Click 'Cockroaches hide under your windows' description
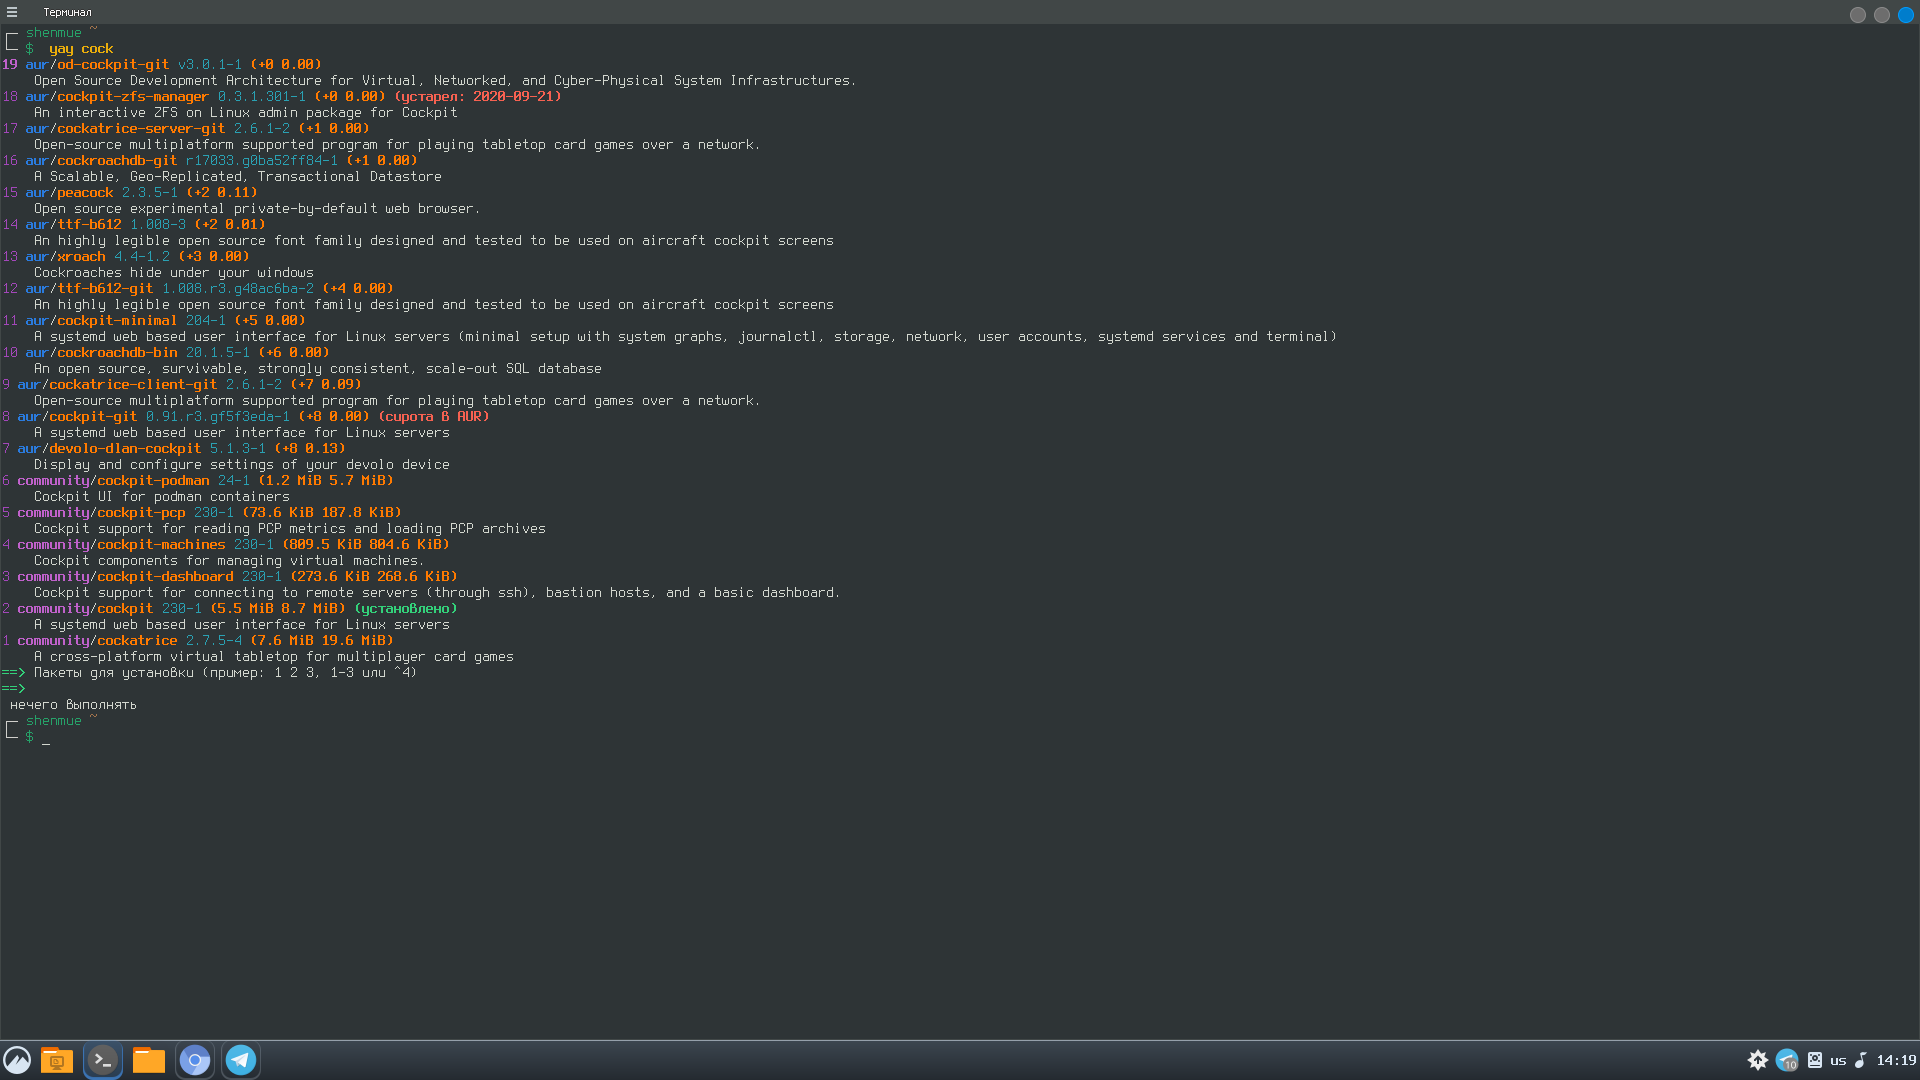1920x1080 pixels. coord(174,273)
